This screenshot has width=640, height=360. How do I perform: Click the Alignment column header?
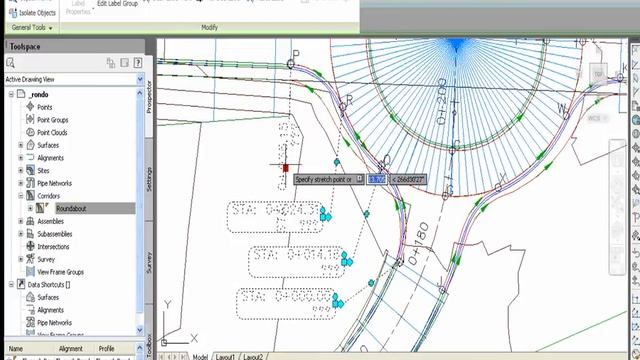[71, 349]
